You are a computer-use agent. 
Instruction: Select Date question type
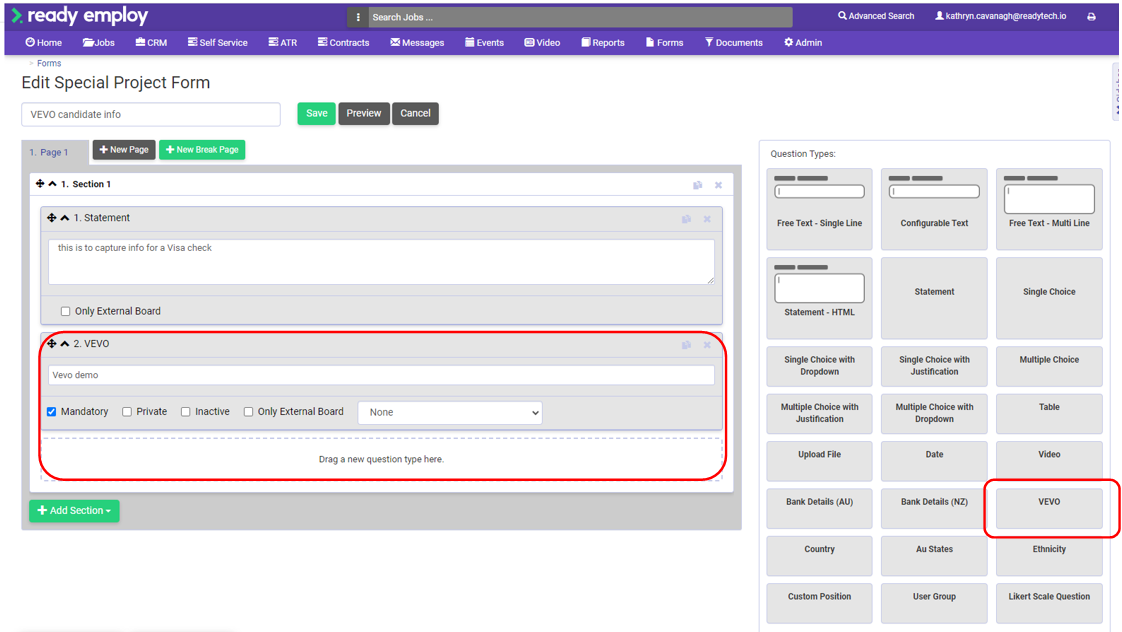934,461
